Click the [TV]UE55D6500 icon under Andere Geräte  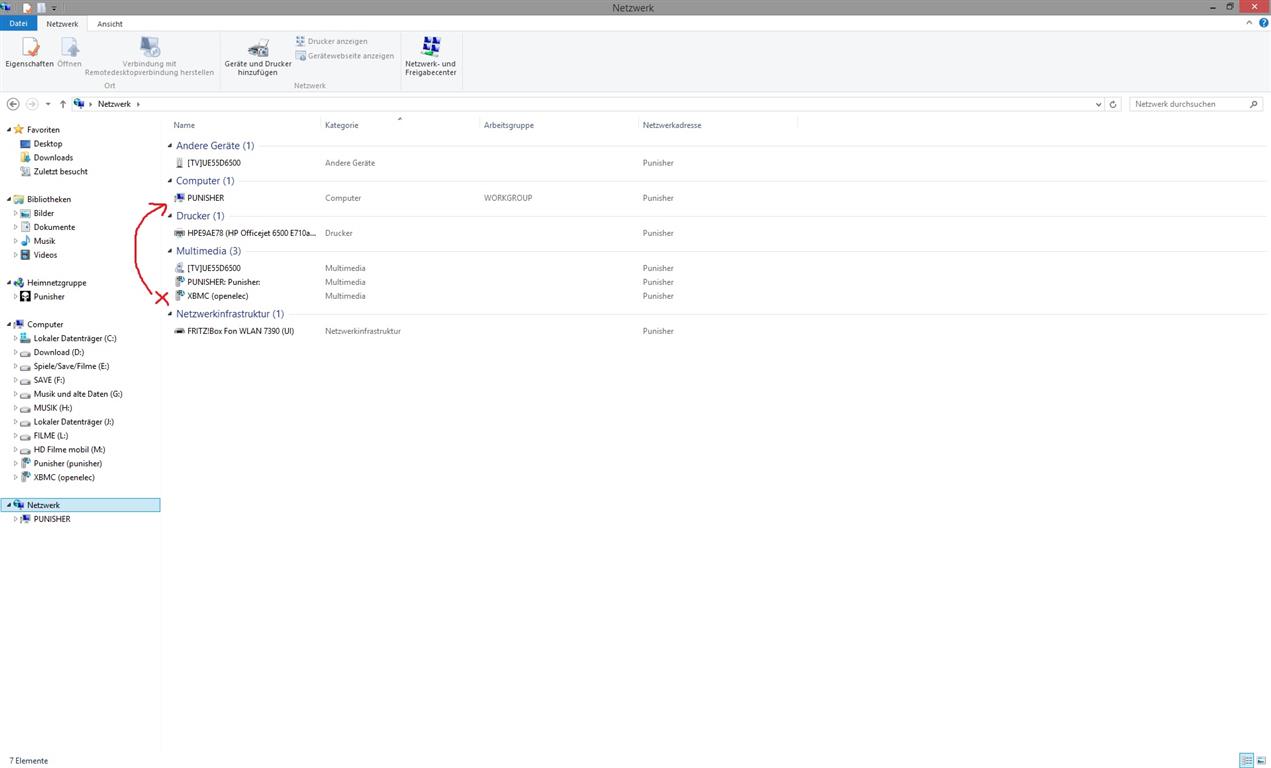180,163
